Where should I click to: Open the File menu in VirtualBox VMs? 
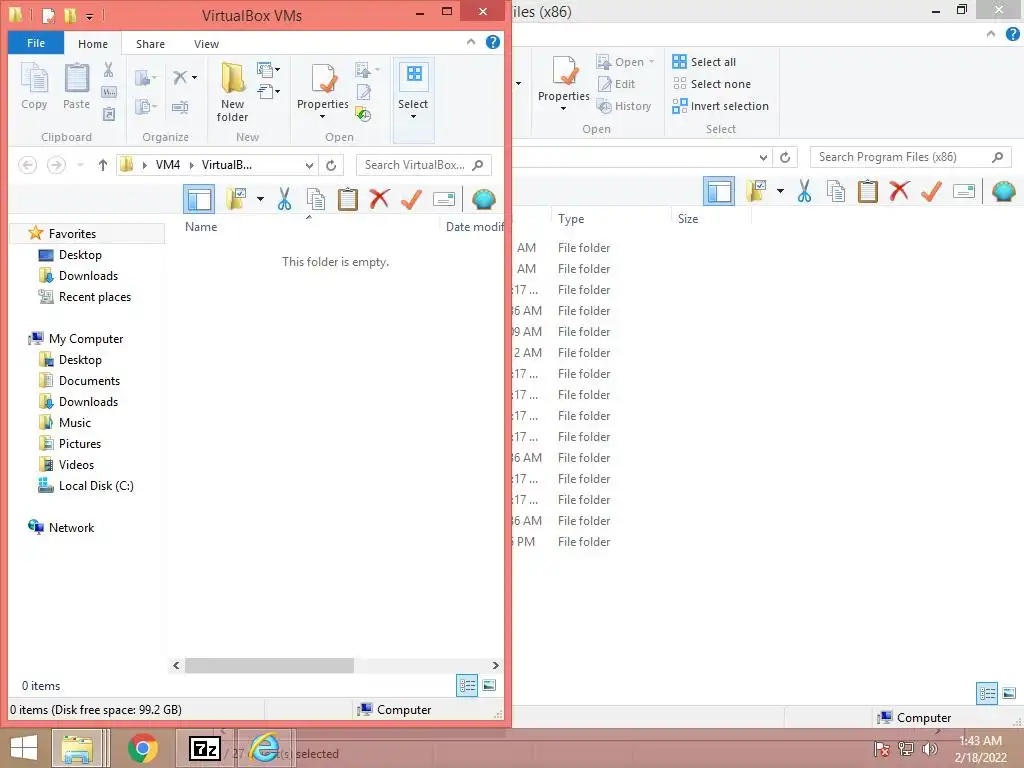[36, 43]
